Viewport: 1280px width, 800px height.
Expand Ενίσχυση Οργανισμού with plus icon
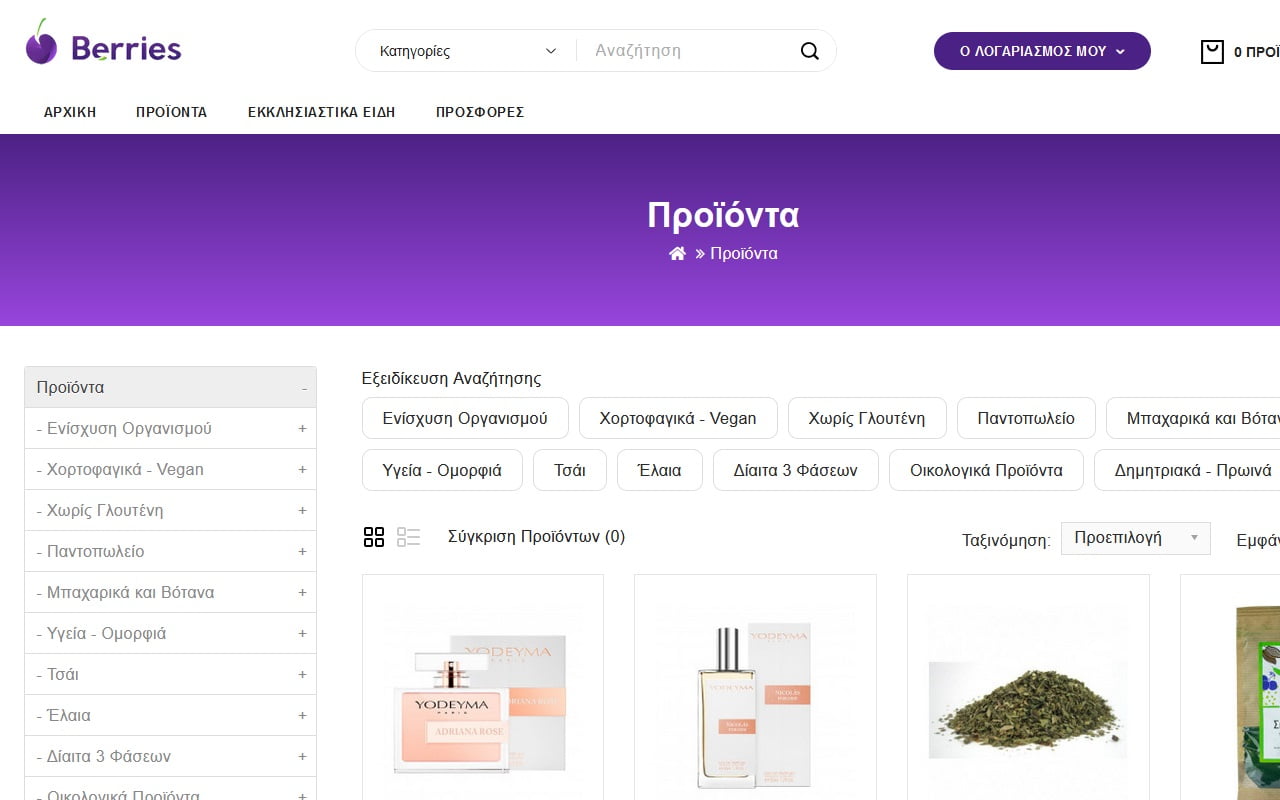[x=302, y=428]
